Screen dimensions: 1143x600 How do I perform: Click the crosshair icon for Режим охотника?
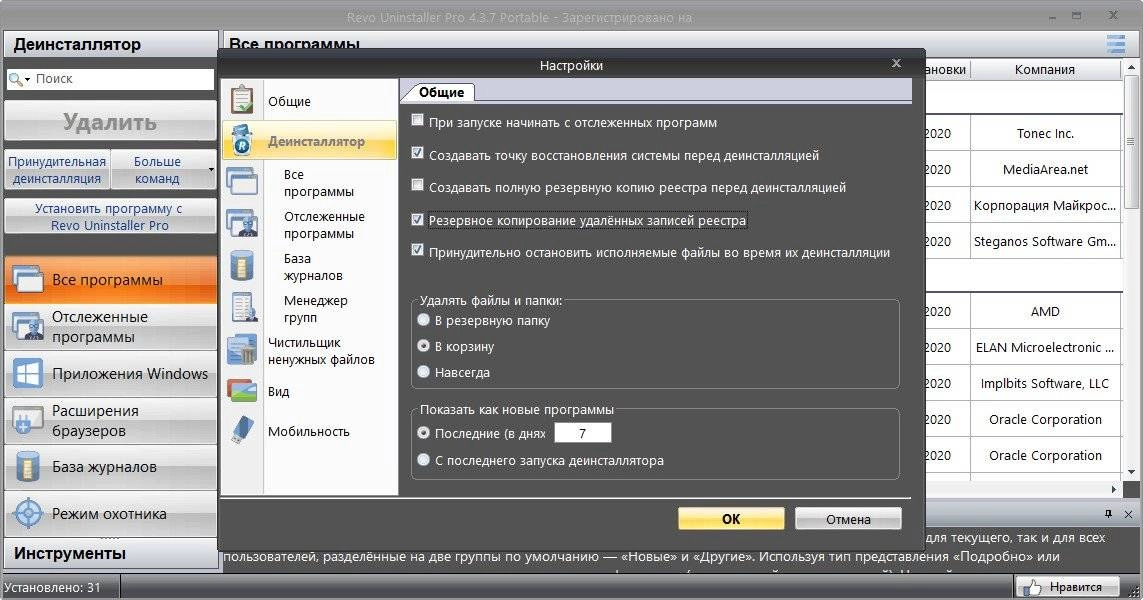coord(28,513)
